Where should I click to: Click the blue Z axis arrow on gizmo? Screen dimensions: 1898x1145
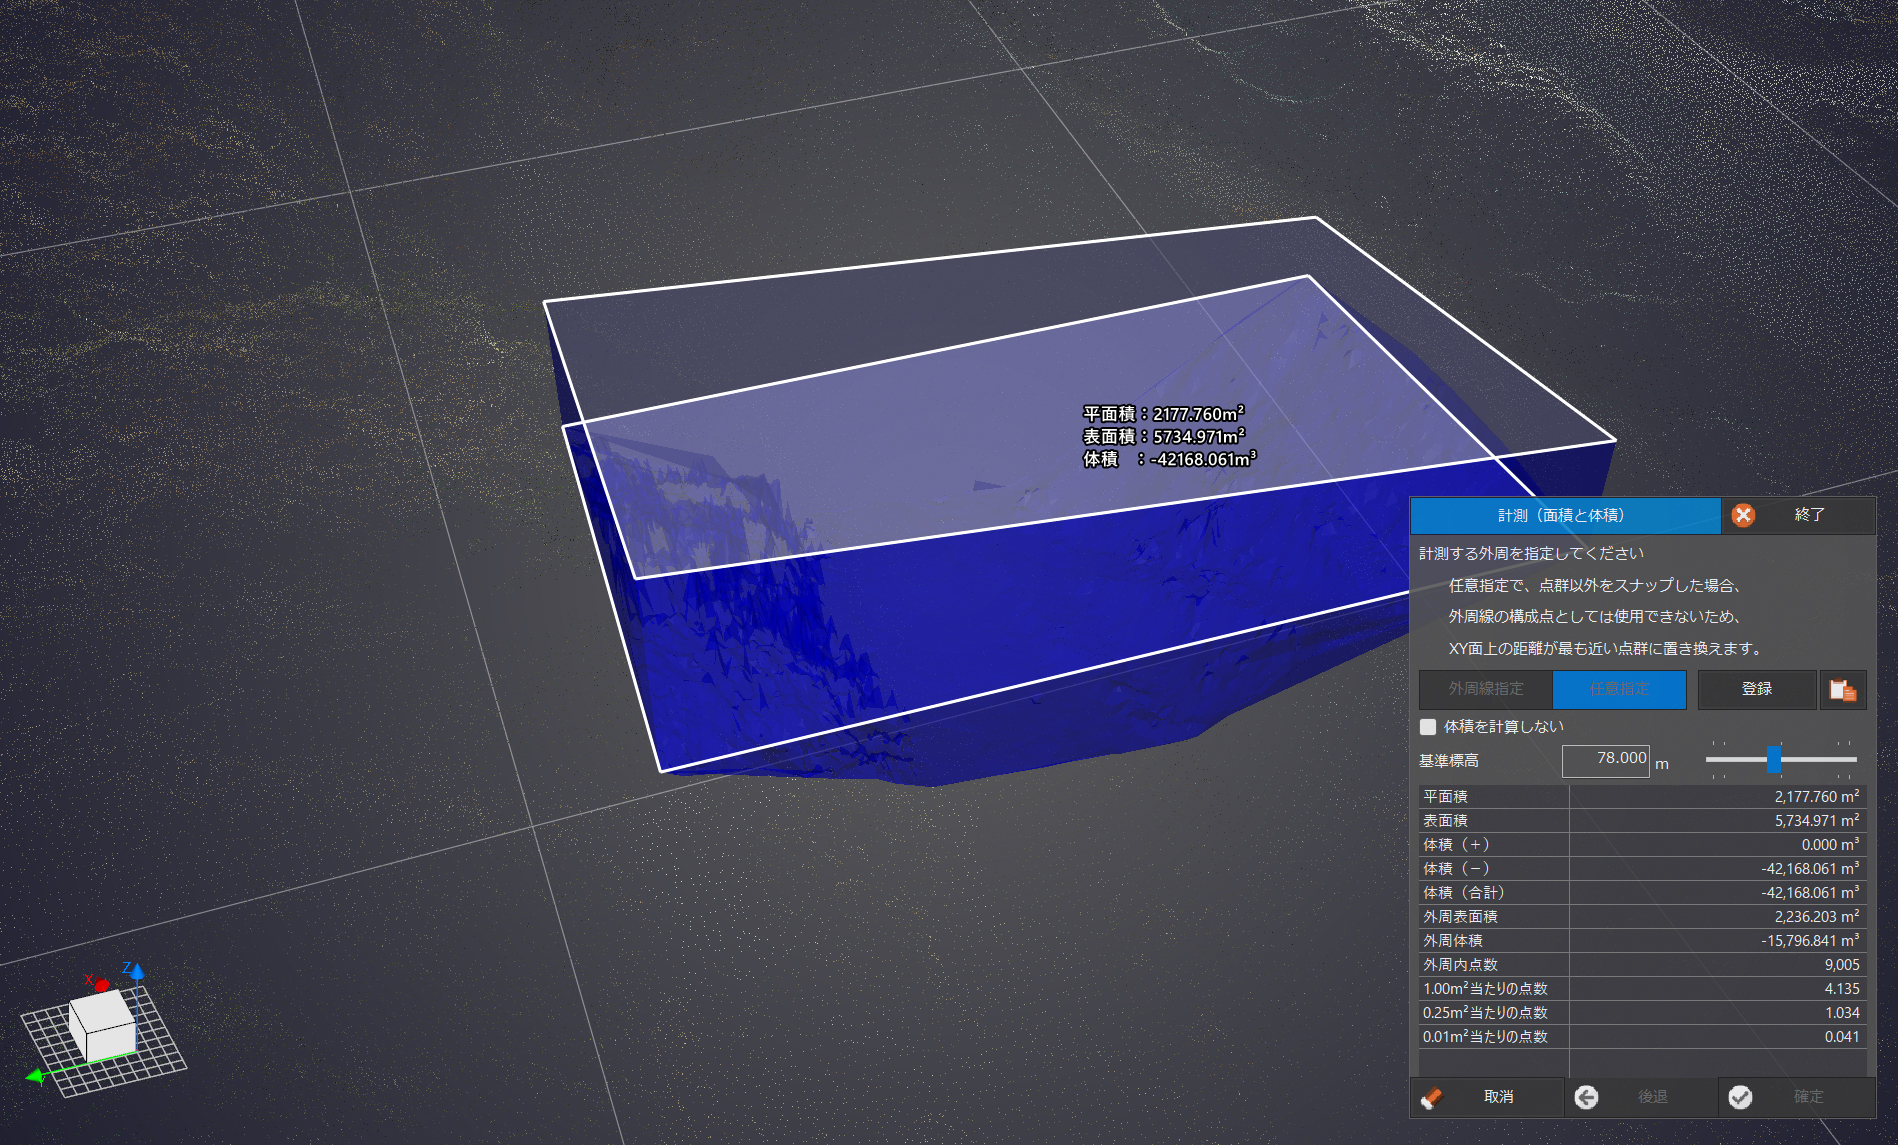[136, 971]
